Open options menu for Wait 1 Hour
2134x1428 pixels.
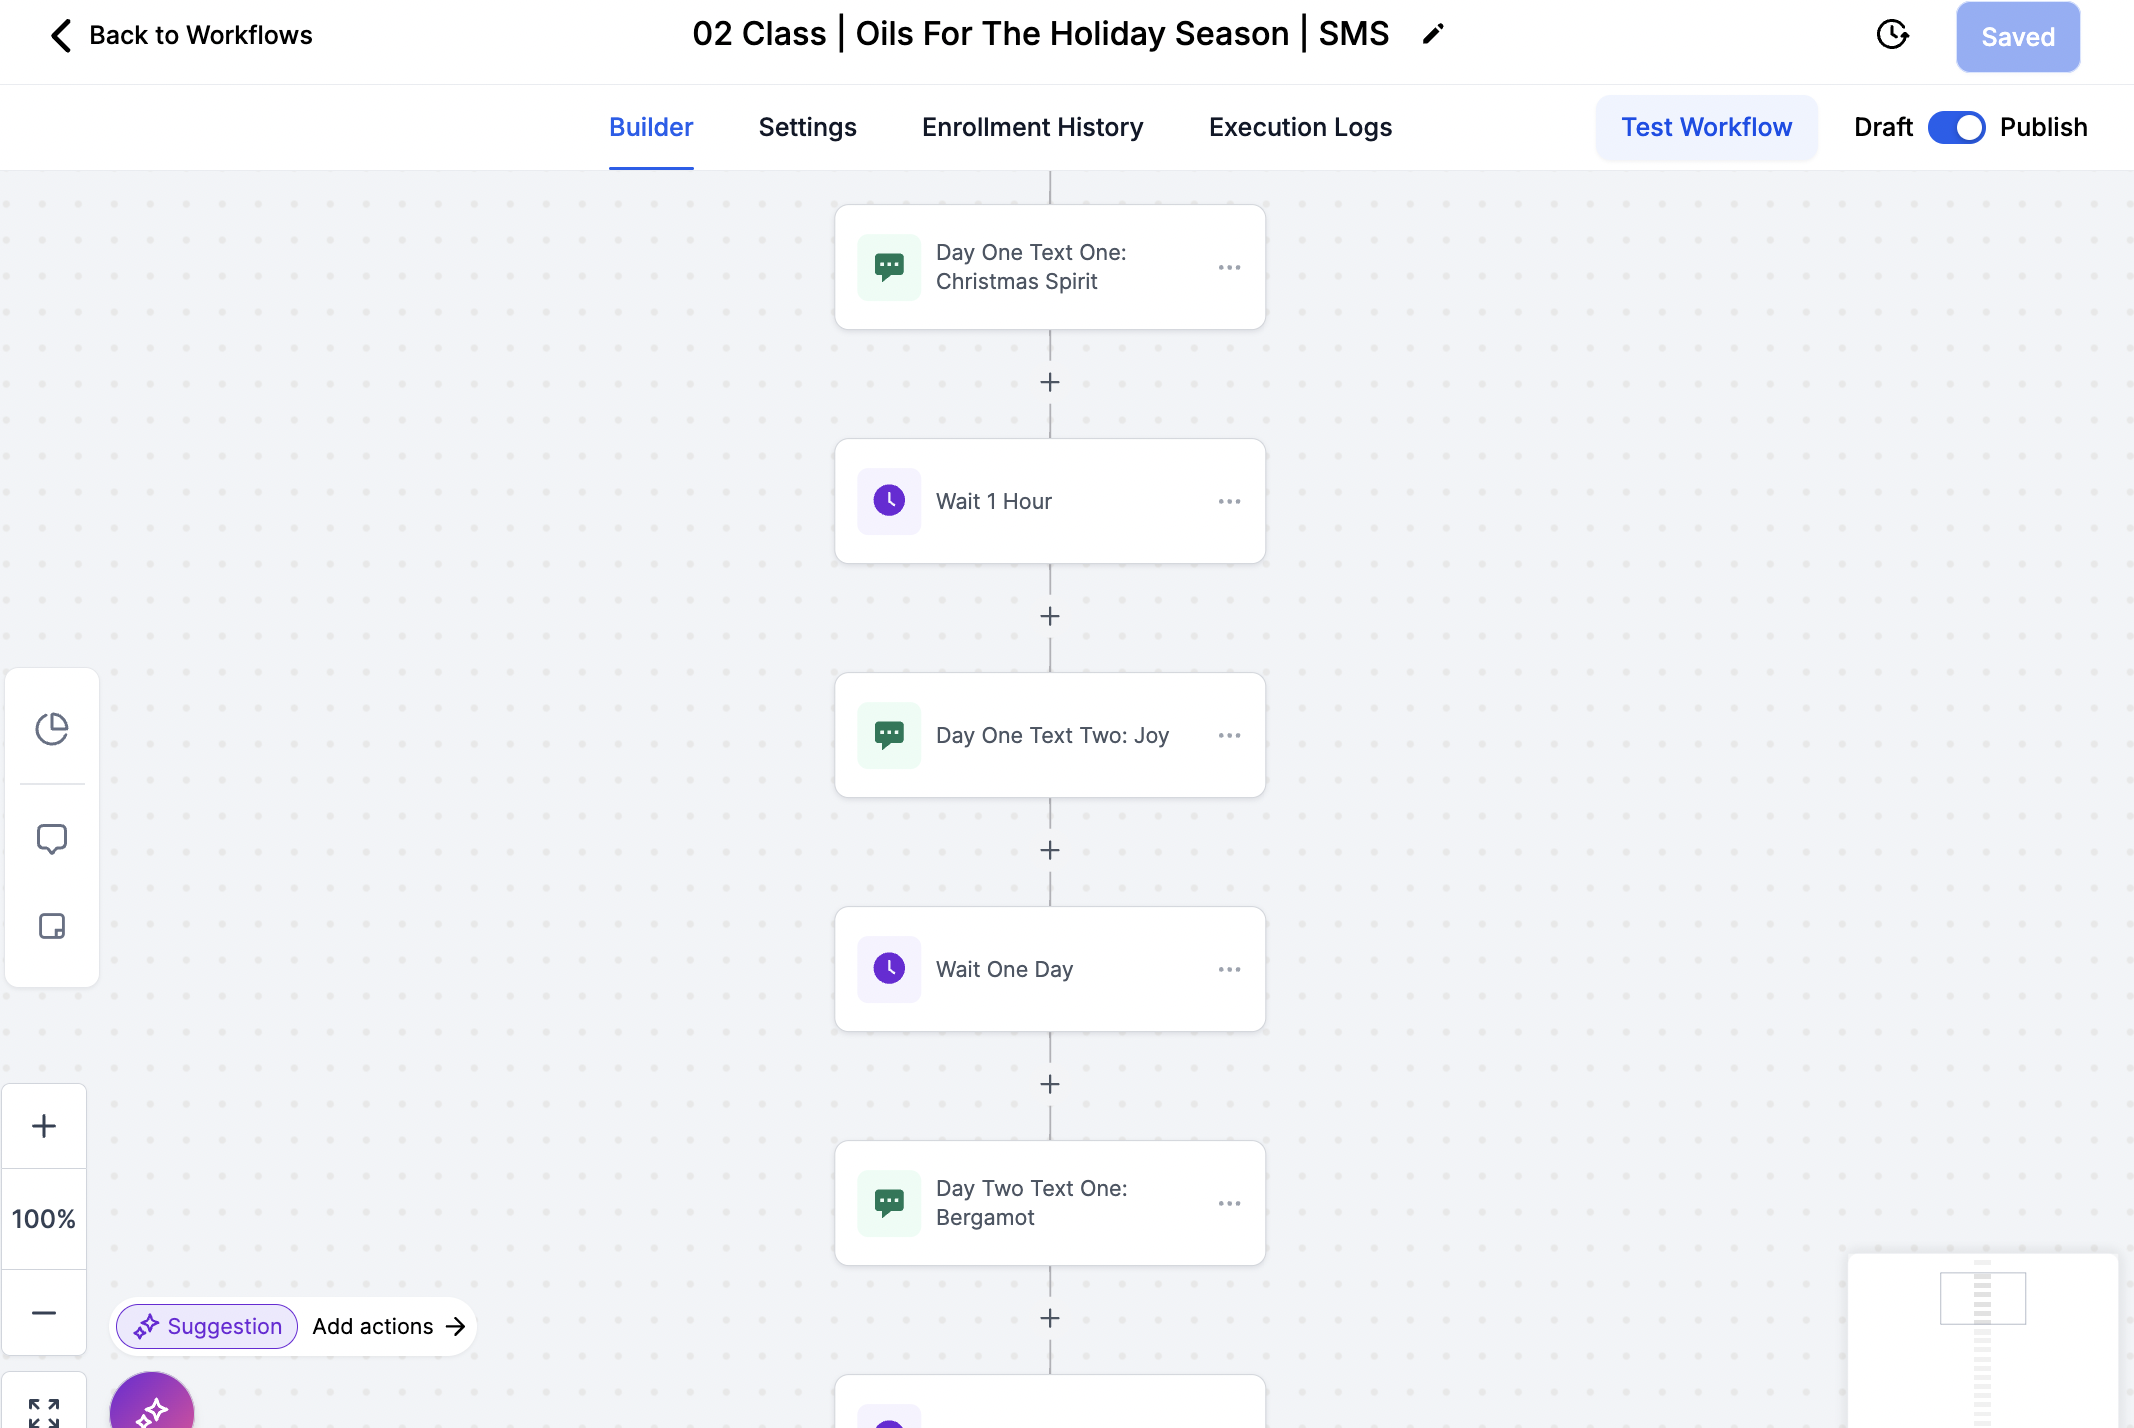coord(1229,501)
